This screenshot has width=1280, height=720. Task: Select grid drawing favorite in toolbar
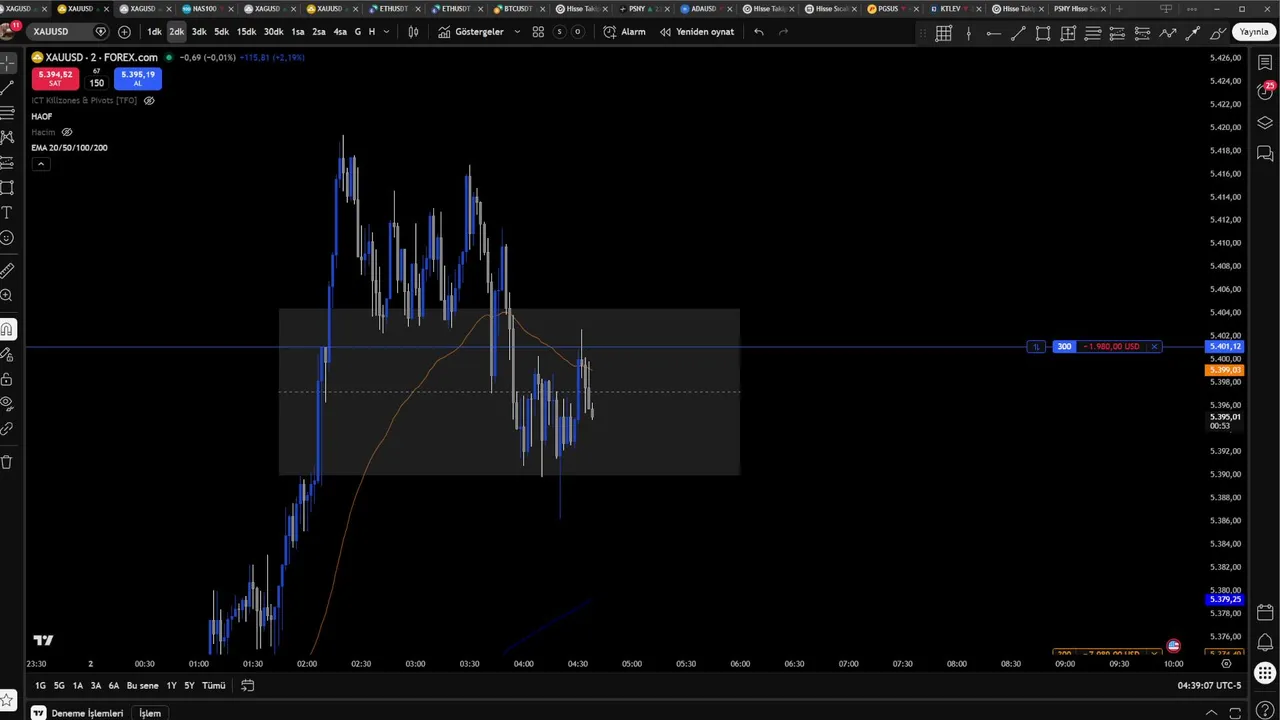pyautogui.click(x=943, y=33)
